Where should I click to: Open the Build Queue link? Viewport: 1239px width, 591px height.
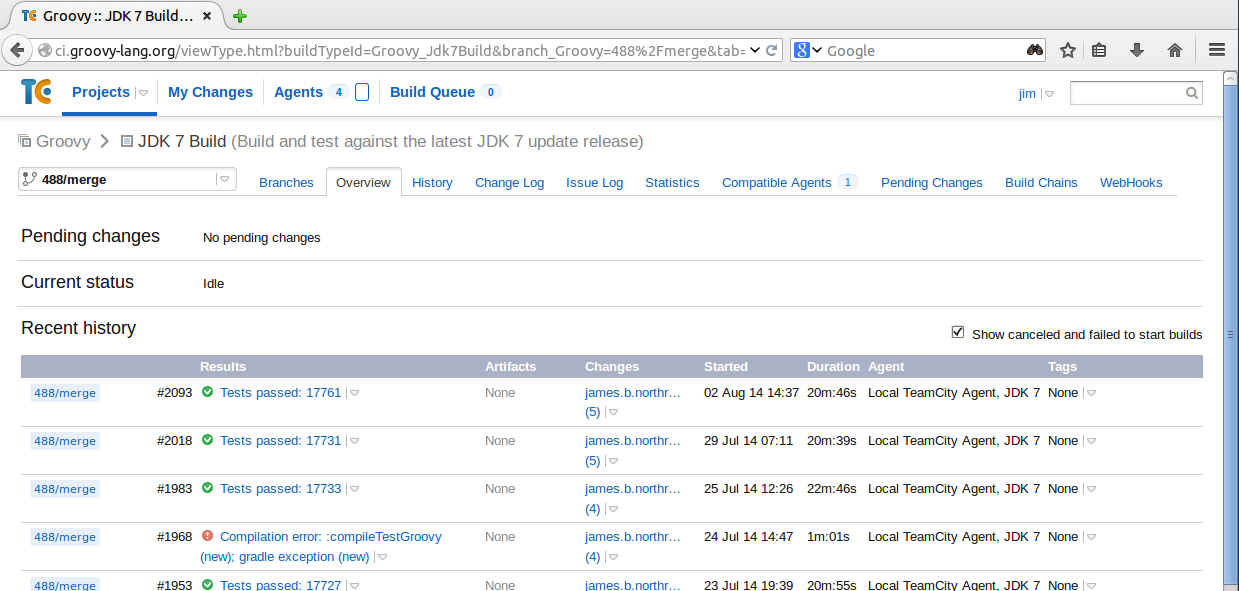(432, 92)
